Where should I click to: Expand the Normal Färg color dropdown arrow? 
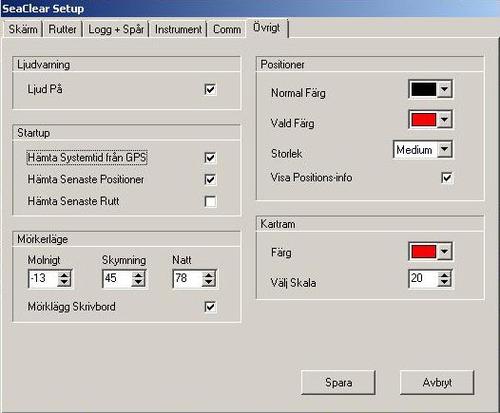(x=444, y=89)
